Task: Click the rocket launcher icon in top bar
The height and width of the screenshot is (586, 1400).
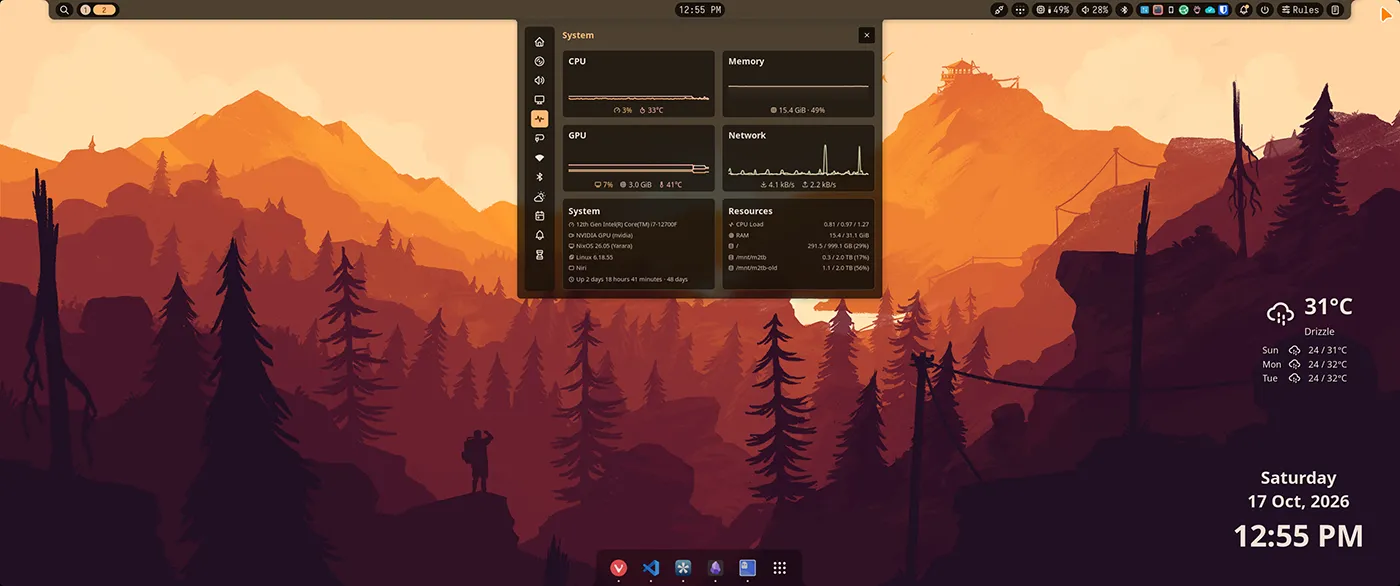Action: point(998,10)
